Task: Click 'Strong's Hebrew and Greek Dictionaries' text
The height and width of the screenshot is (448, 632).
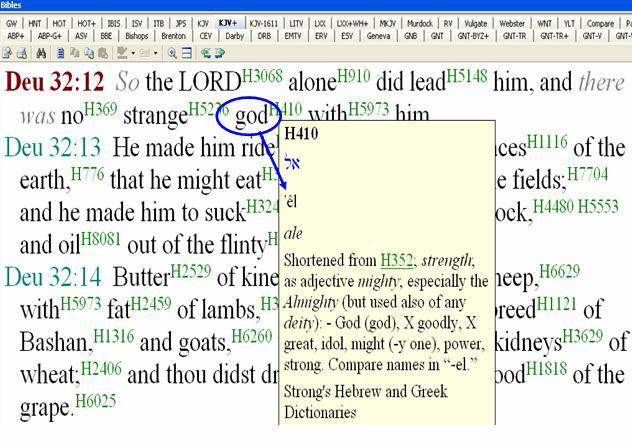Action: 366,402
